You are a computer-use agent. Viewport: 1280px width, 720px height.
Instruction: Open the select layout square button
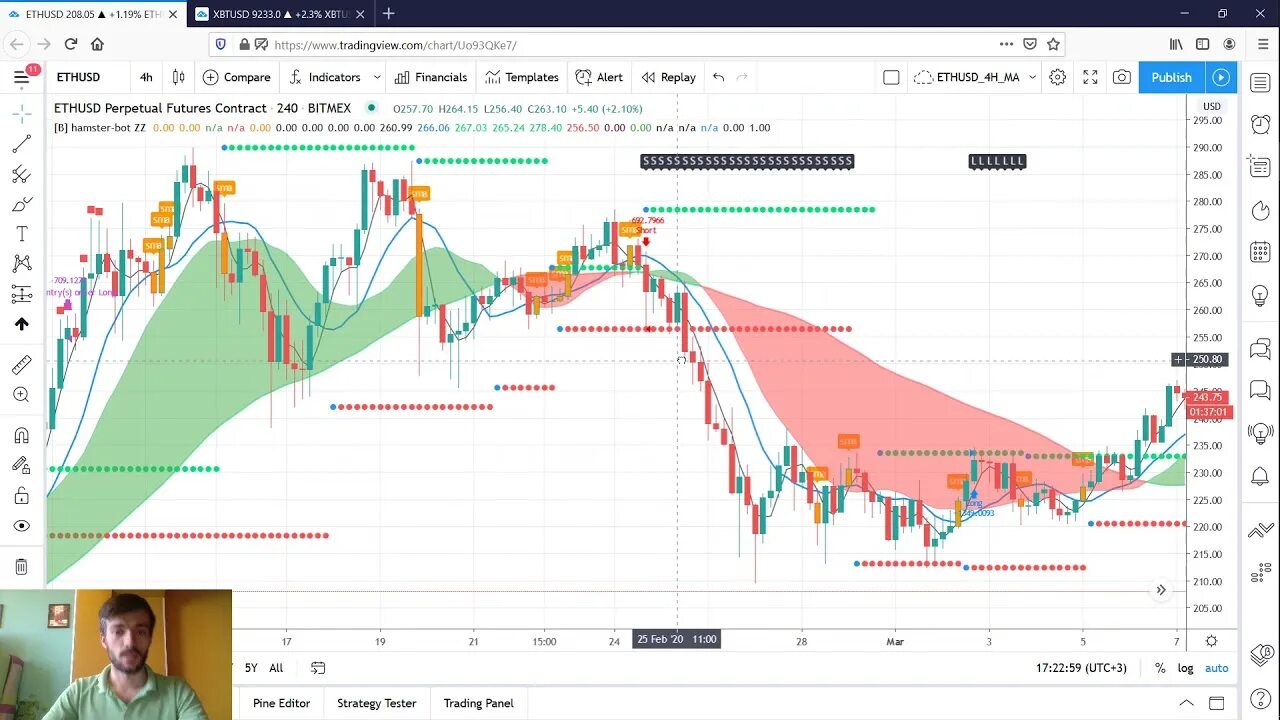coord(891,77)
